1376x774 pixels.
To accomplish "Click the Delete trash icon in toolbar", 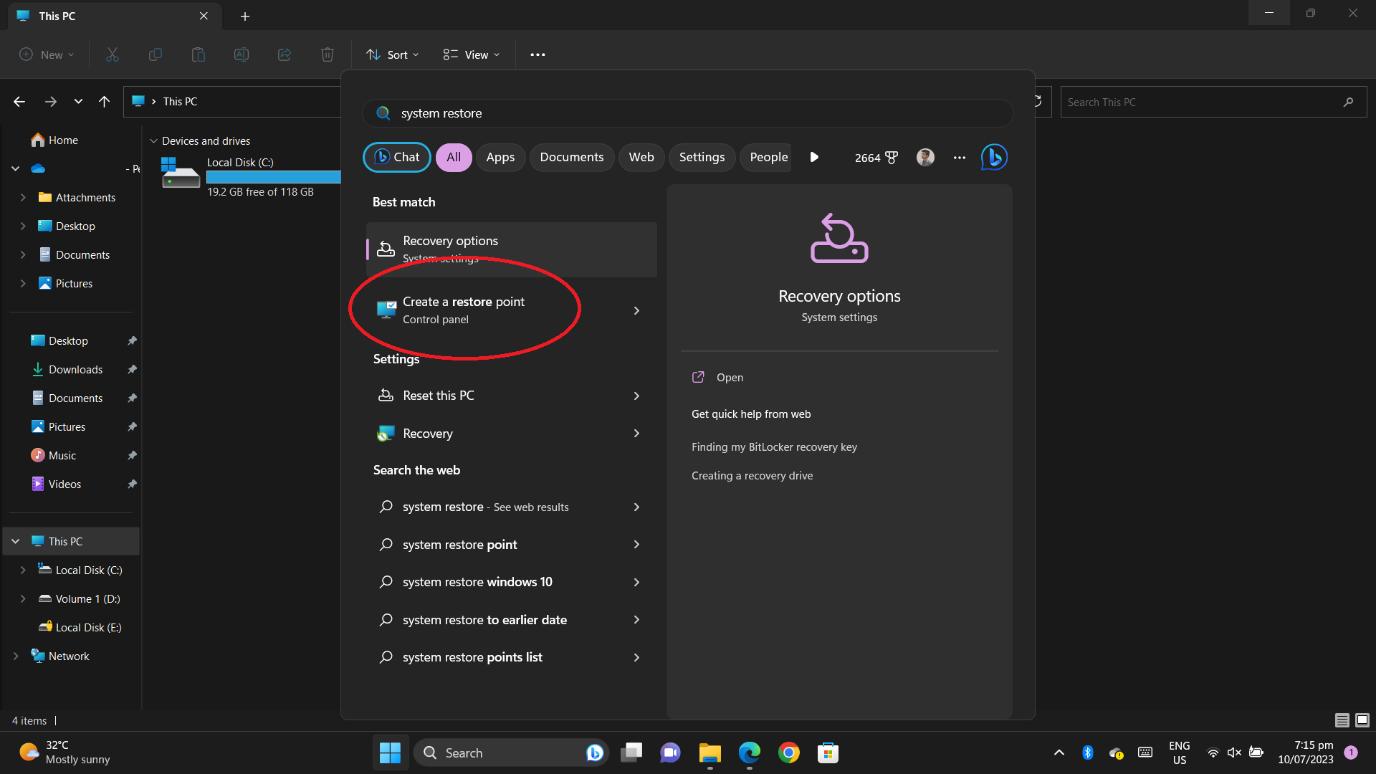I will pos(327,55).
